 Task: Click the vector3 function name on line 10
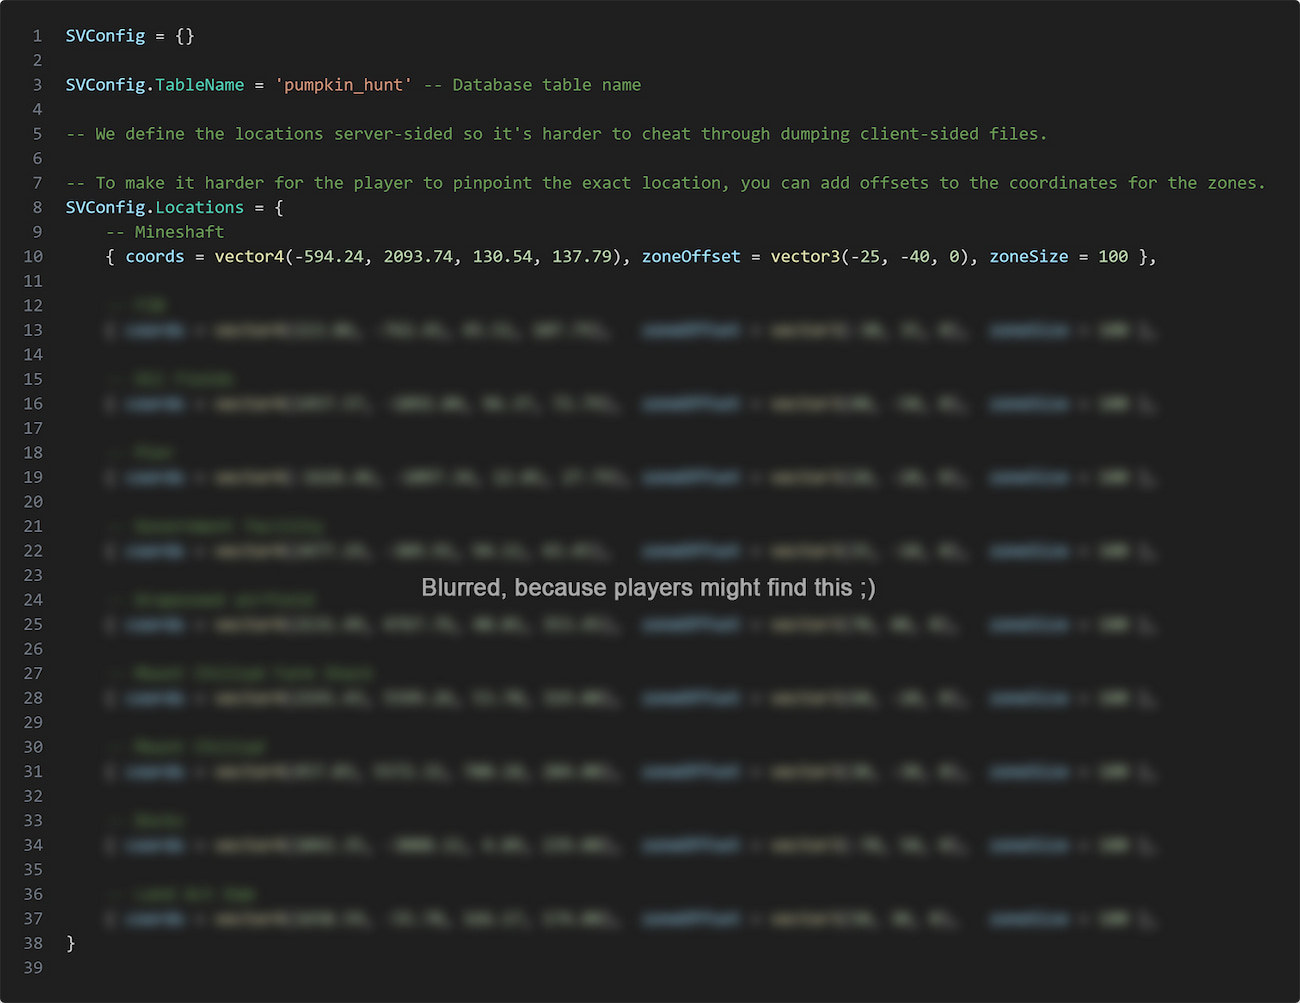pyautogui.click(x=805, y=257)
